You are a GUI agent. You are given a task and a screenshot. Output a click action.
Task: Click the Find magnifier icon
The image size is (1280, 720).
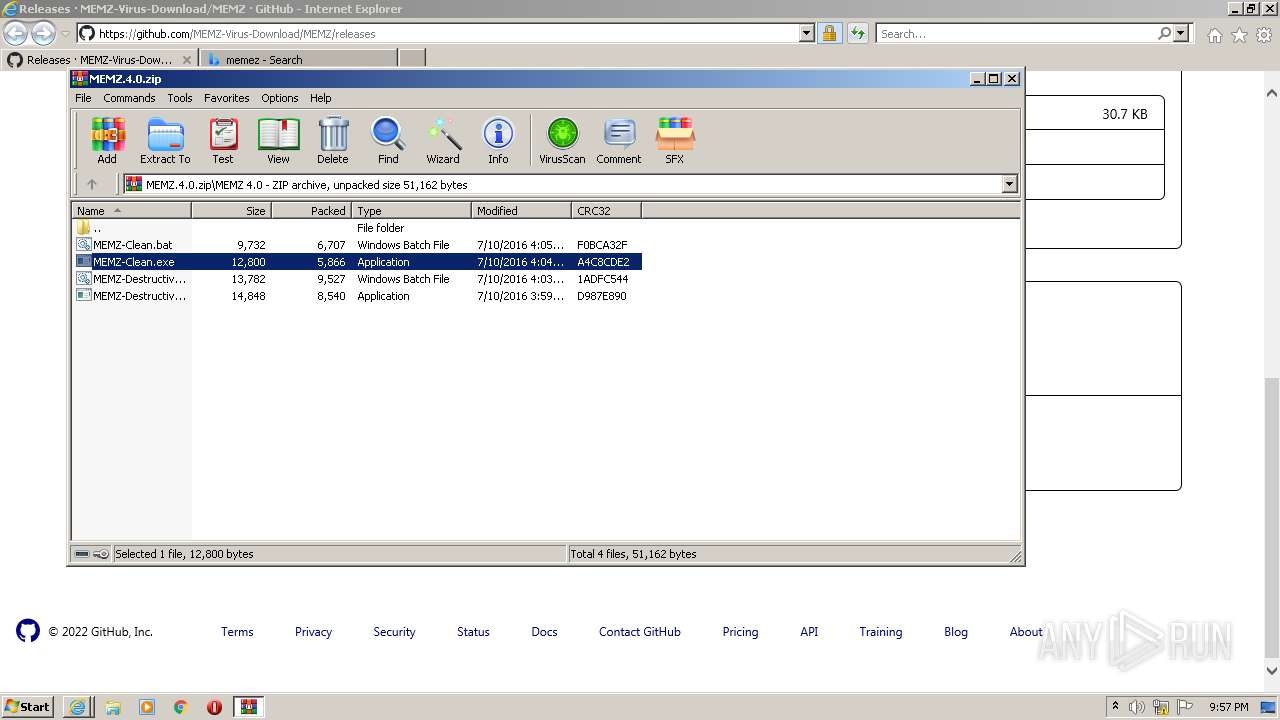[388, 140]
